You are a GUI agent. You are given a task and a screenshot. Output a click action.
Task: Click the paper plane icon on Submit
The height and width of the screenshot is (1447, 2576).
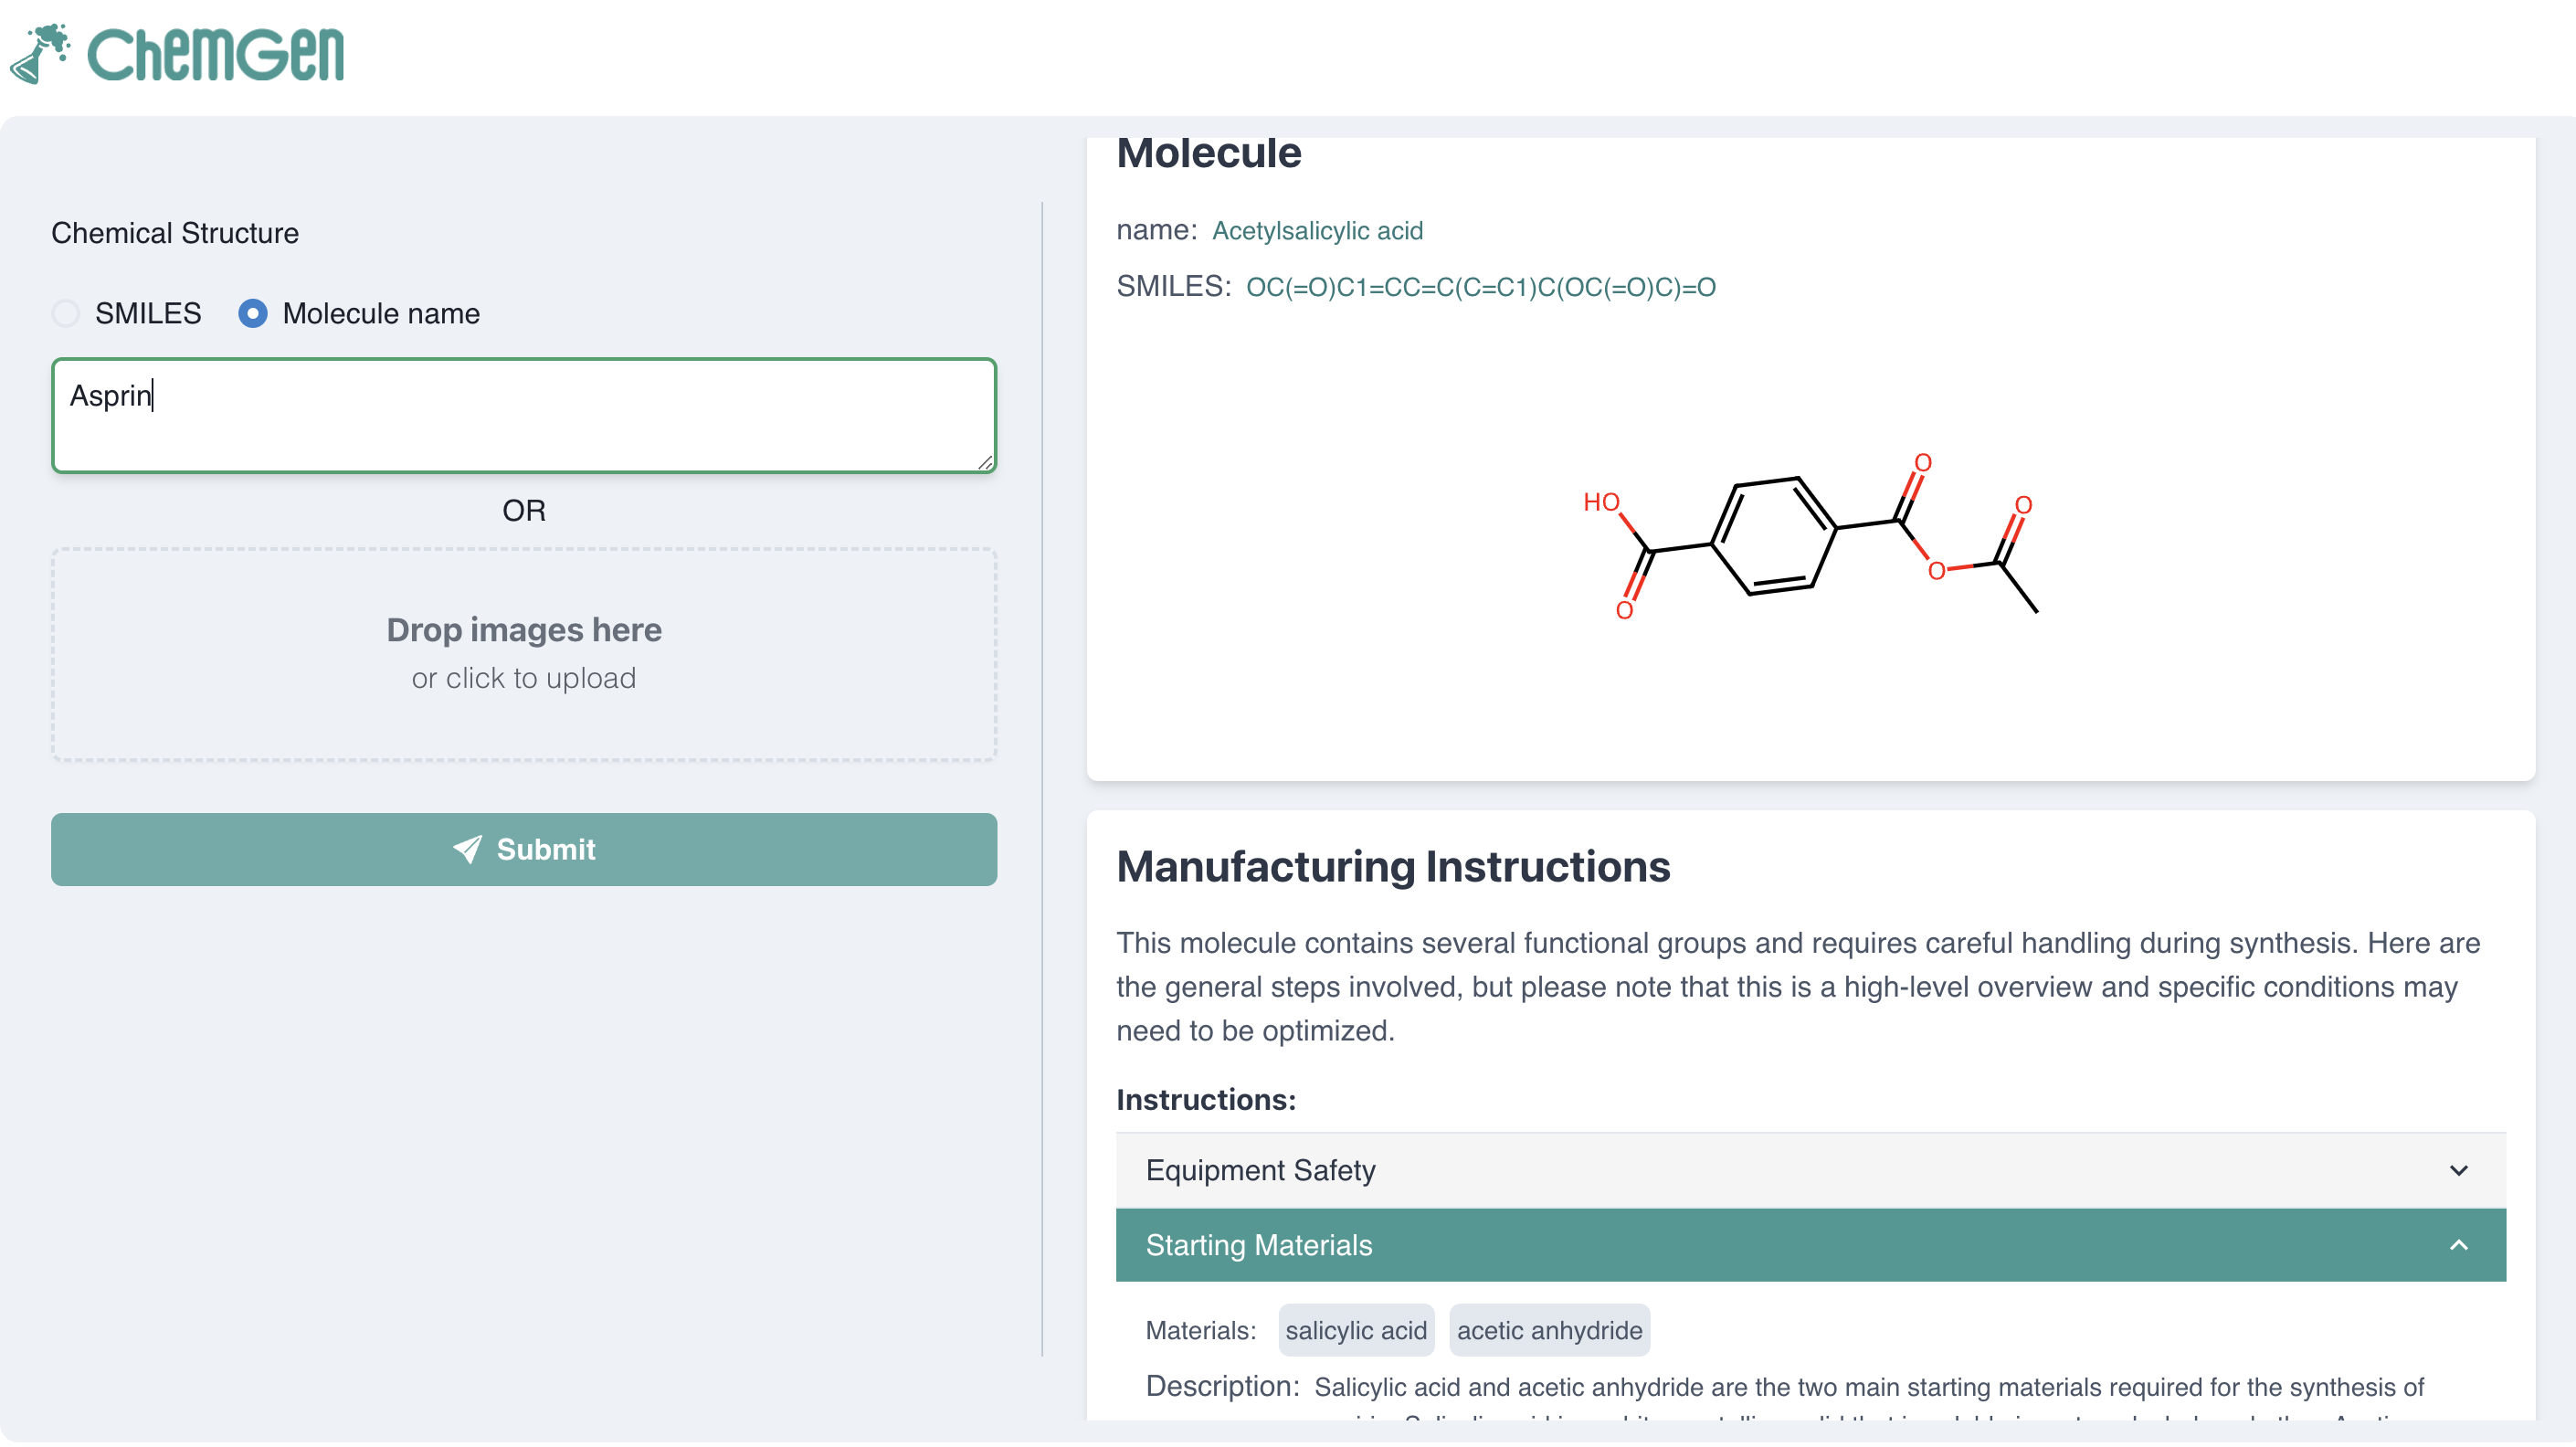pos(467,849)
